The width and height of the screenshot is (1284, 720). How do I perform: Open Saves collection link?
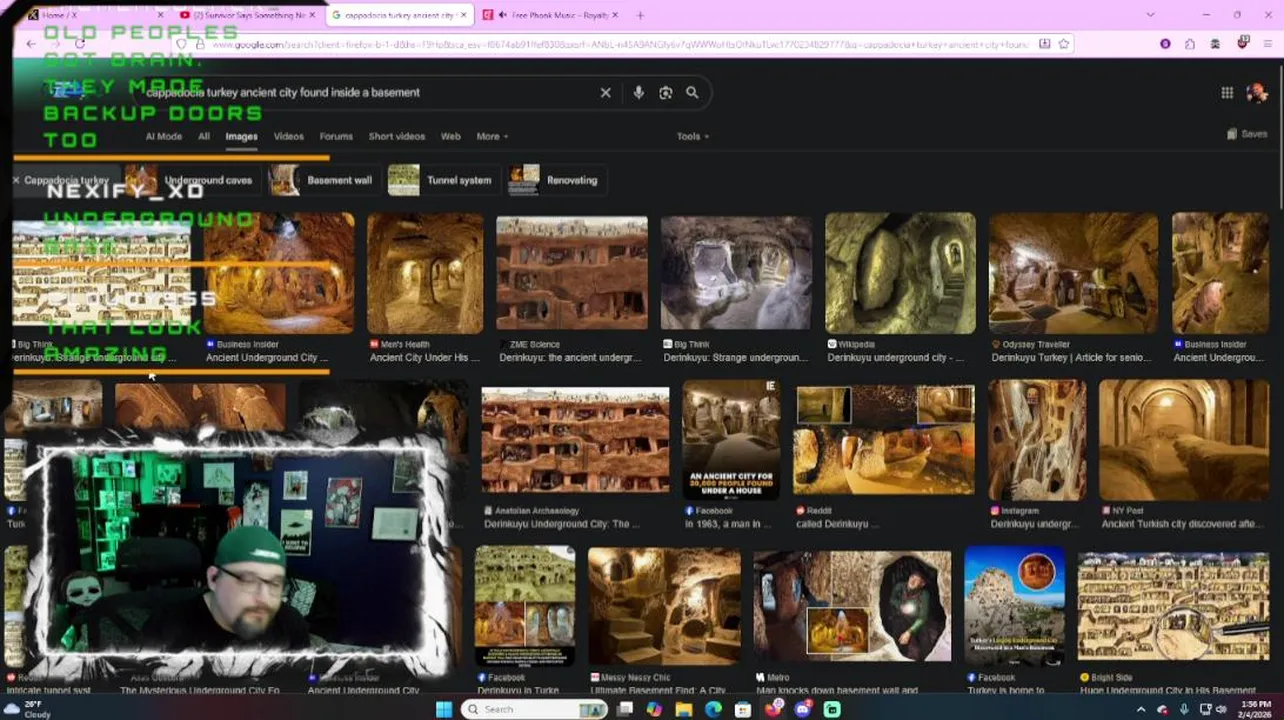coord(1247,134)
